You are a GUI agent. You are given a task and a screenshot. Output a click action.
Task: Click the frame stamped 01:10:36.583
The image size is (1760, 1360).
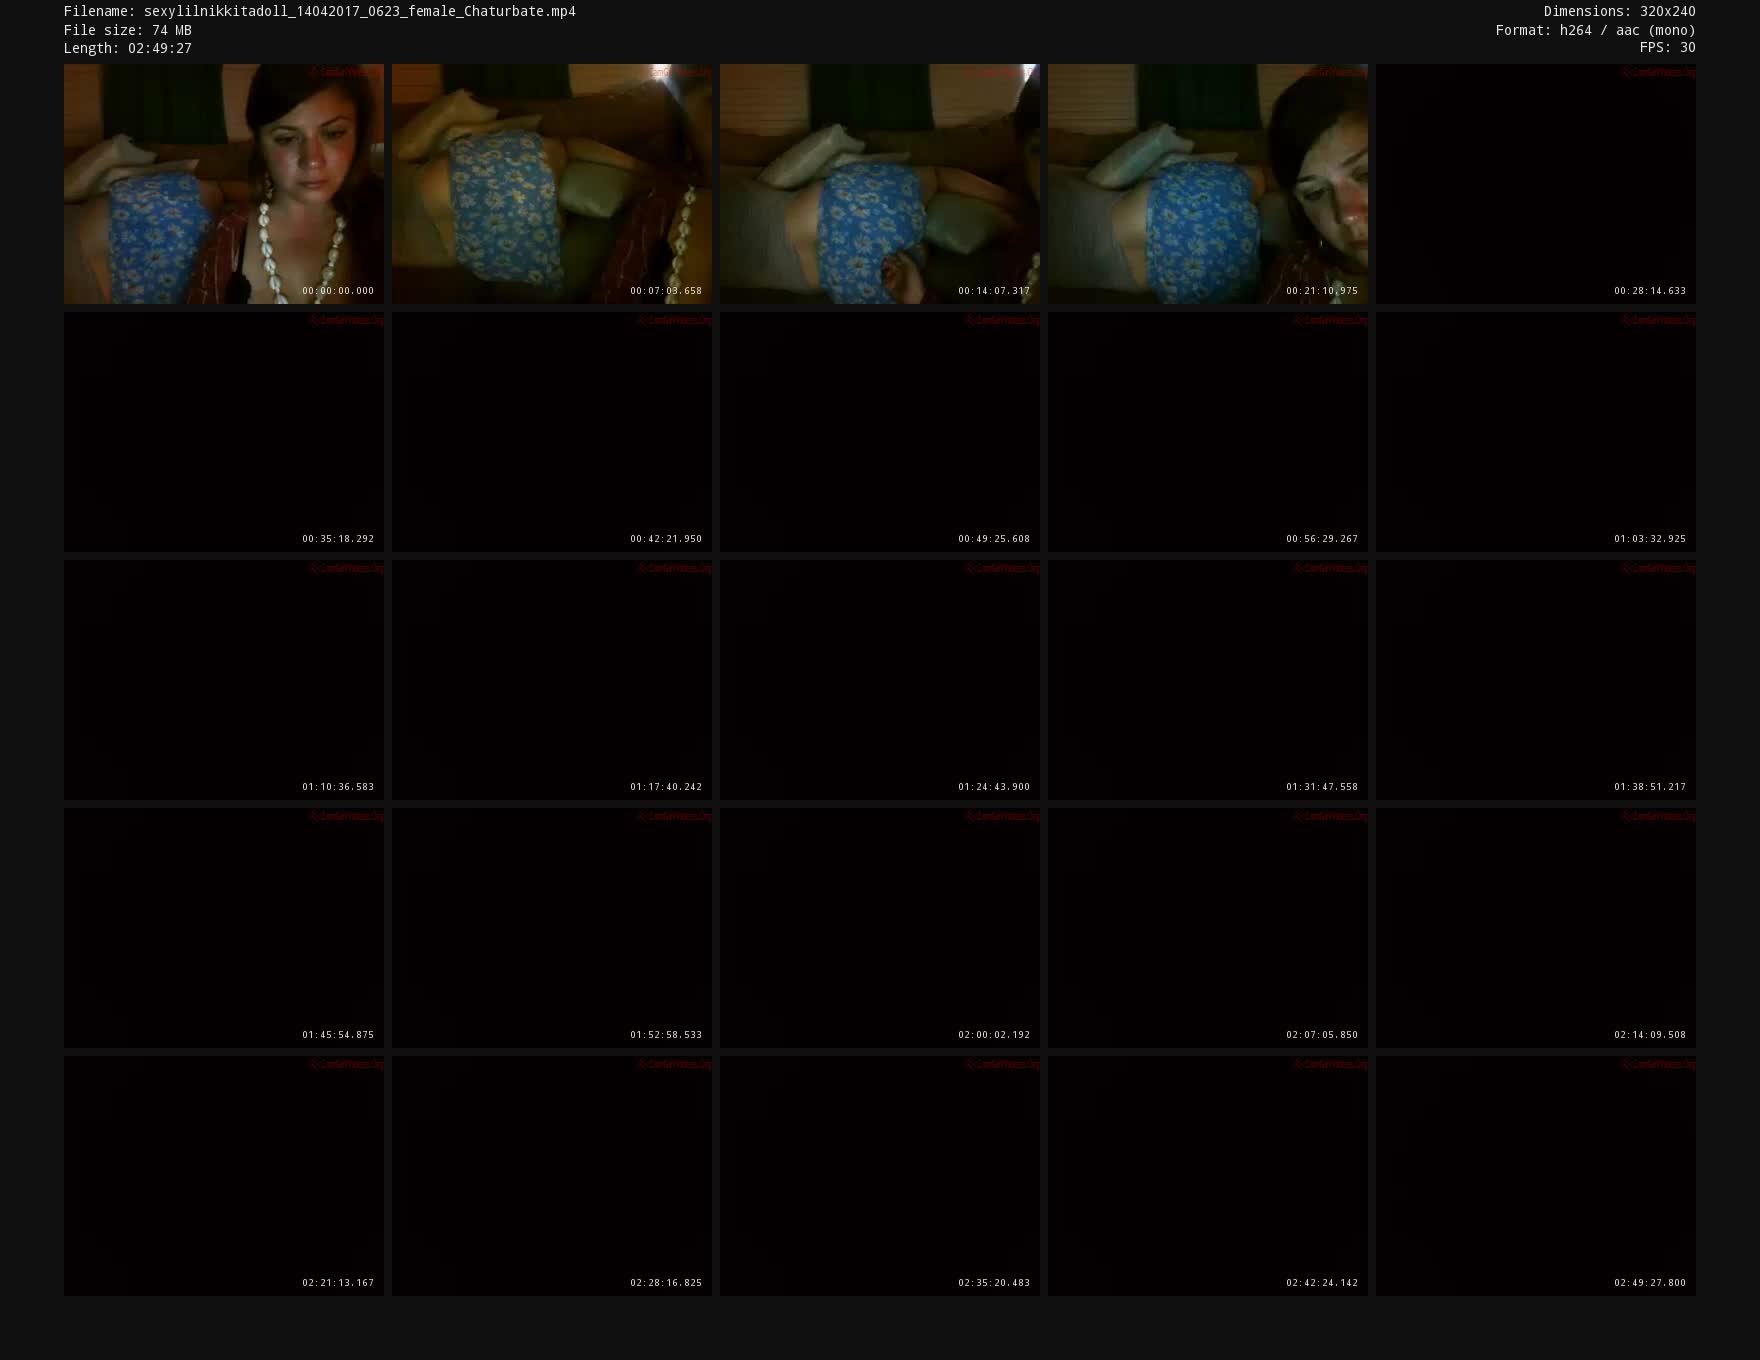tap(223, 680)
